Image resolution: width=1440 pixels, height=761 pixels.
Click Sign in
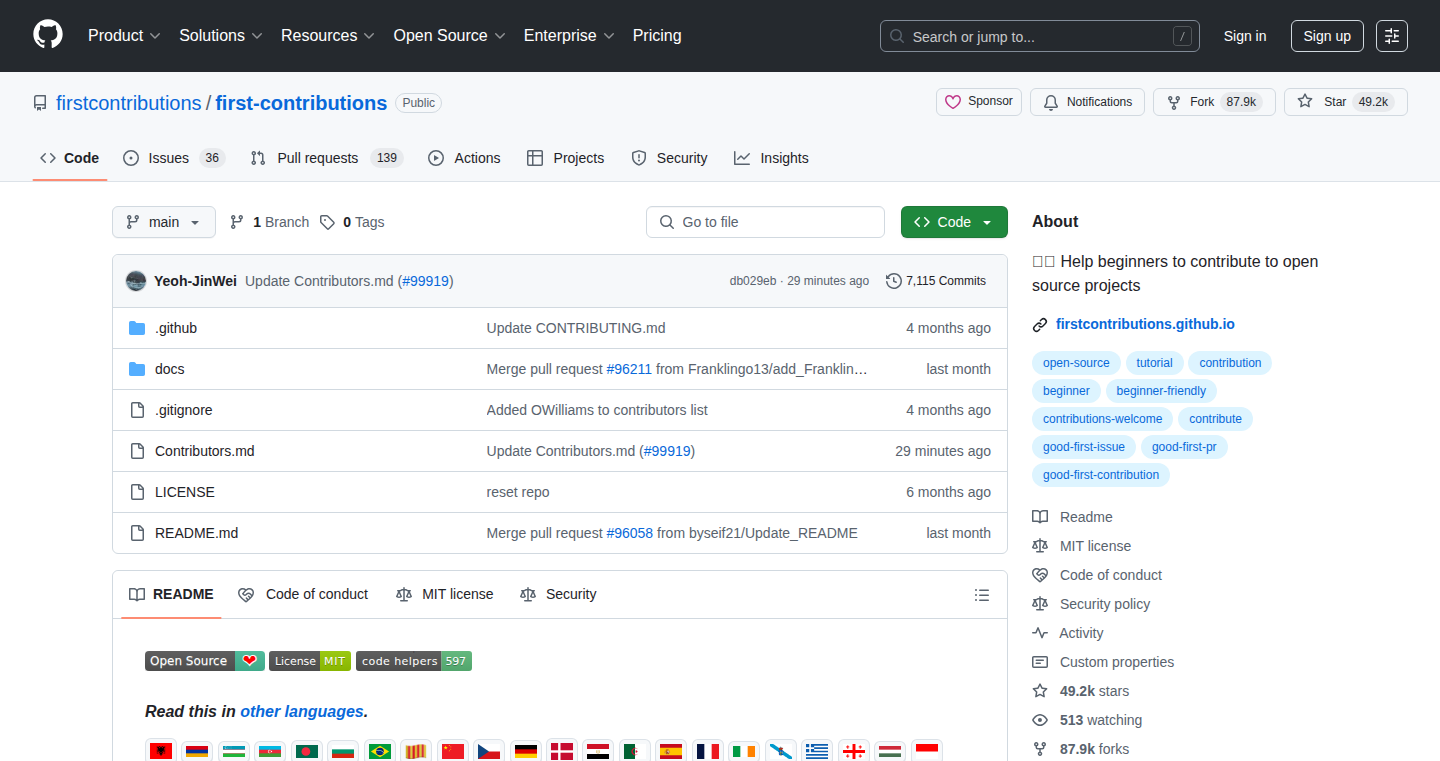point(1245,36)
